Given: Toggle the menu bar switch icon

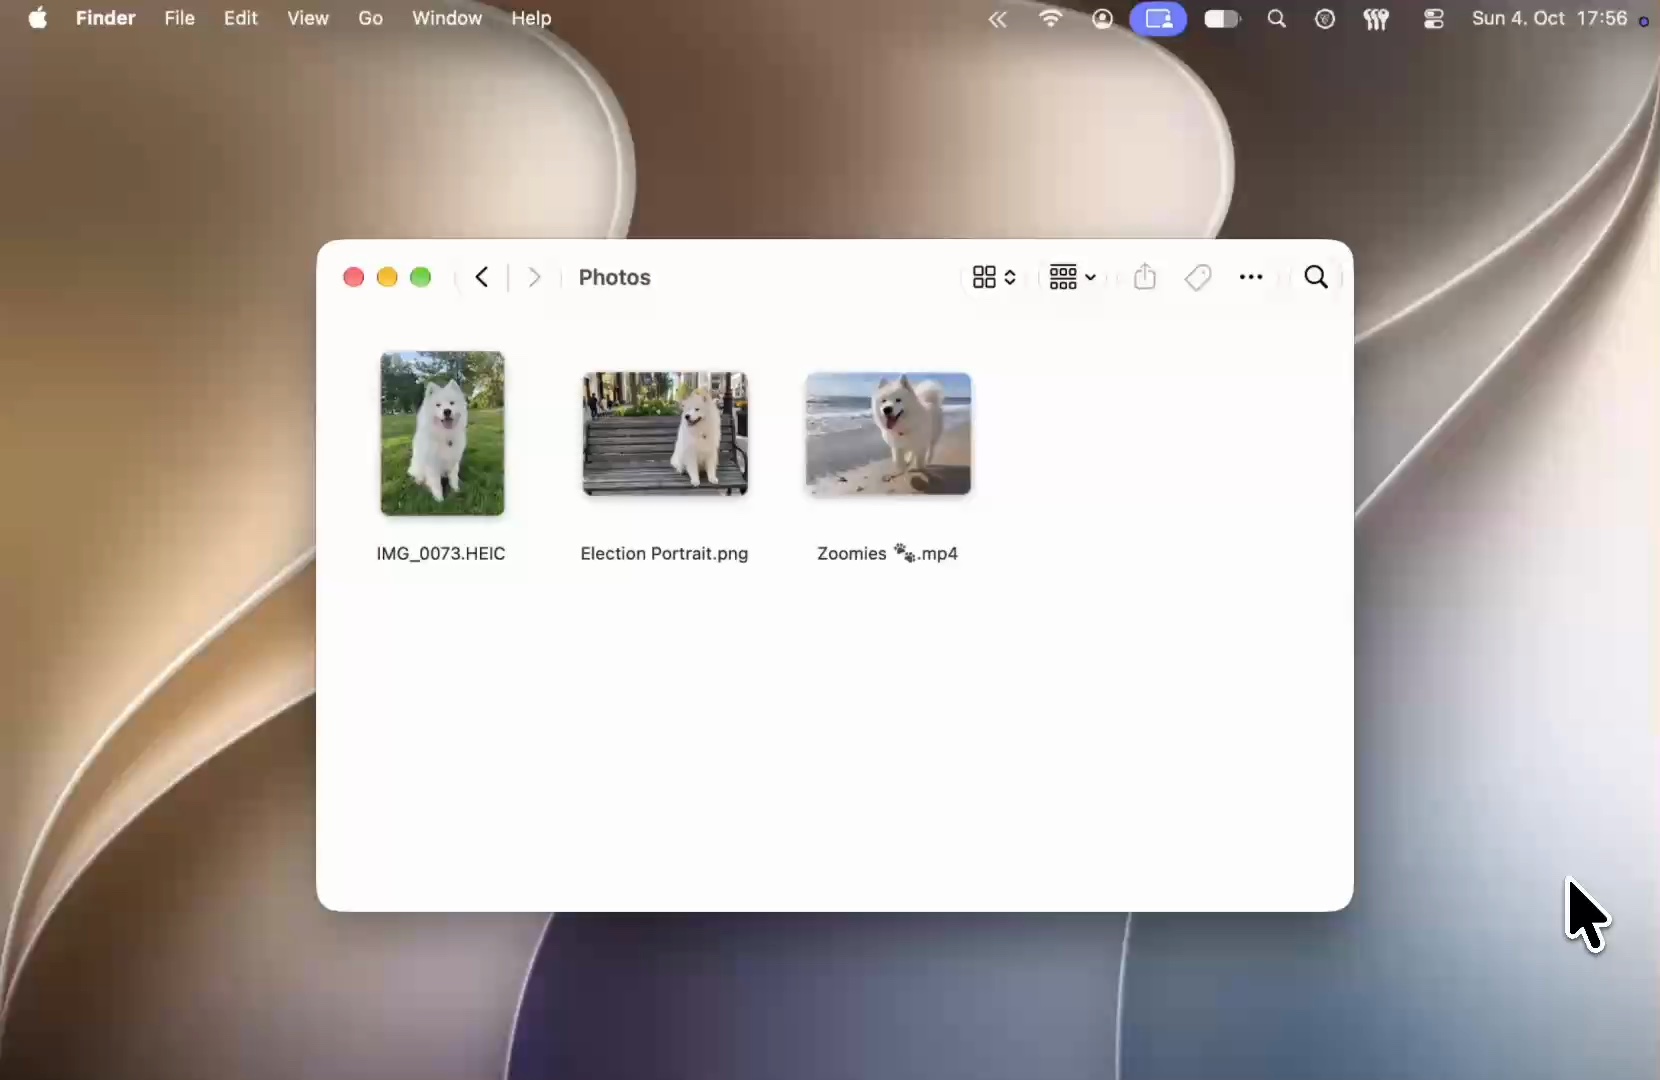Looking at the screenshot, I should pos(1221,18).
